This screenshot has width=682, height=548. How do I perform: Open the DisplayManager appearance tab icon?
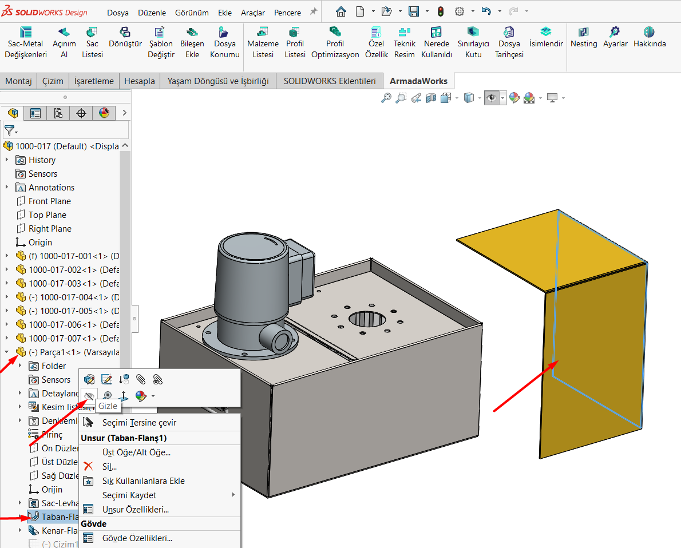click(104, 113)
